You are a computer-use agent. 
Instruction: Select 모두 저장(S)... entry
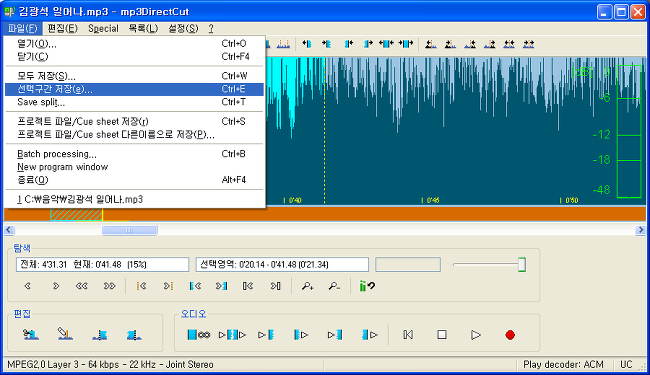point(134,76)
